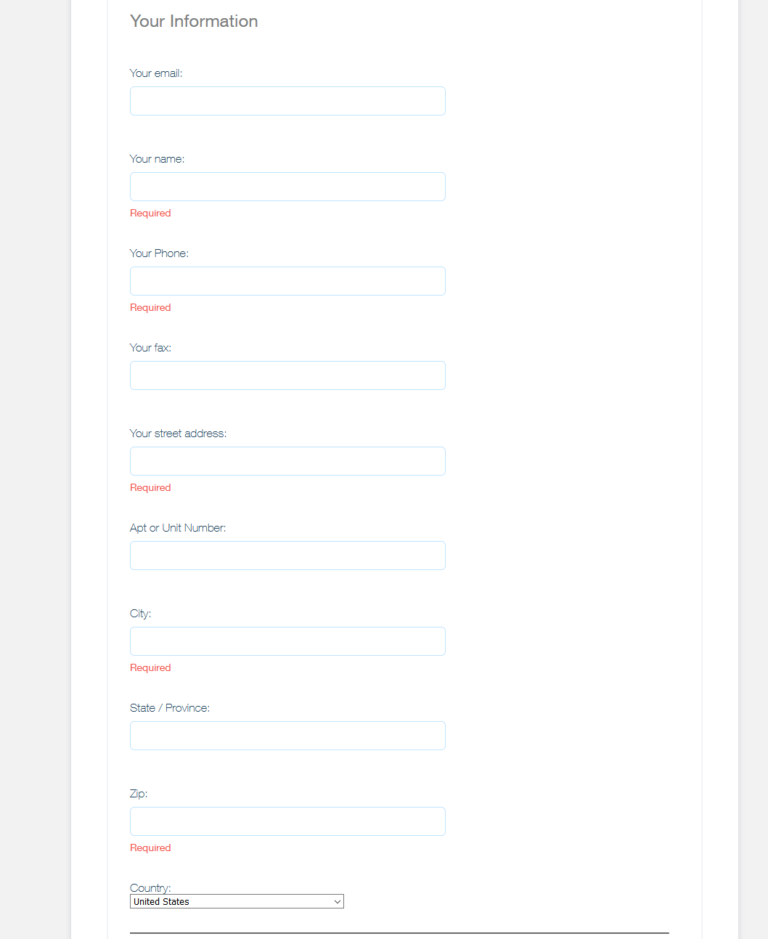Click the State / Province input field
Viewport: 768px width, 939px height.
(x=287, y=736)
